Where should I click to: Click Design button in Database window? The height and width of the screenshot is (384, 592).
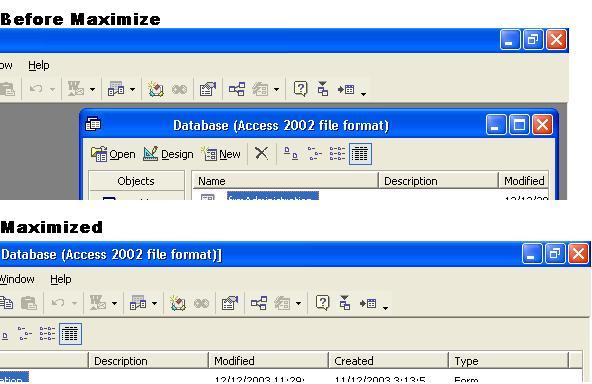coord(168,154)
